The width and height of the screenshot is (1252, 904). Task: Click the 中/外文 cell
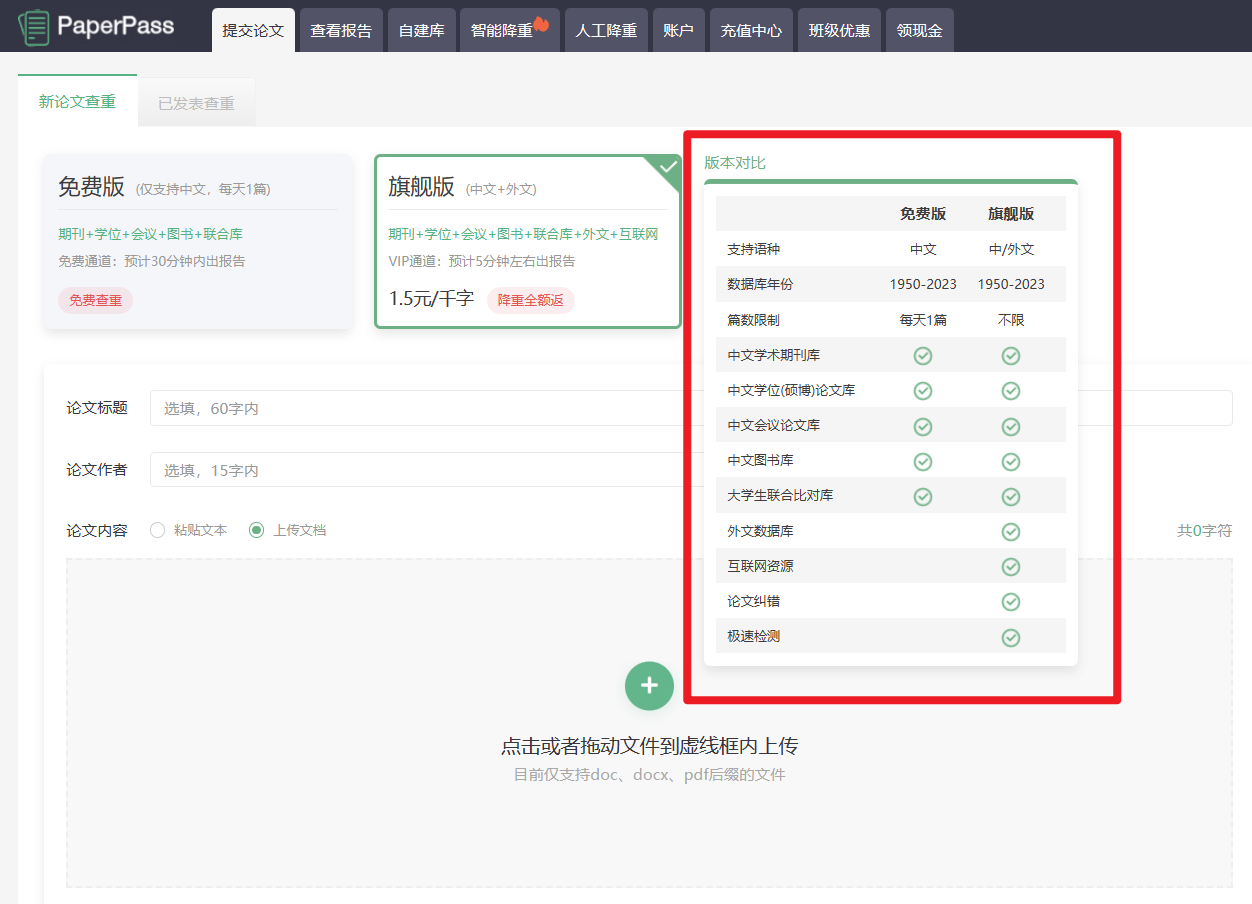(x=1011, y=249)
